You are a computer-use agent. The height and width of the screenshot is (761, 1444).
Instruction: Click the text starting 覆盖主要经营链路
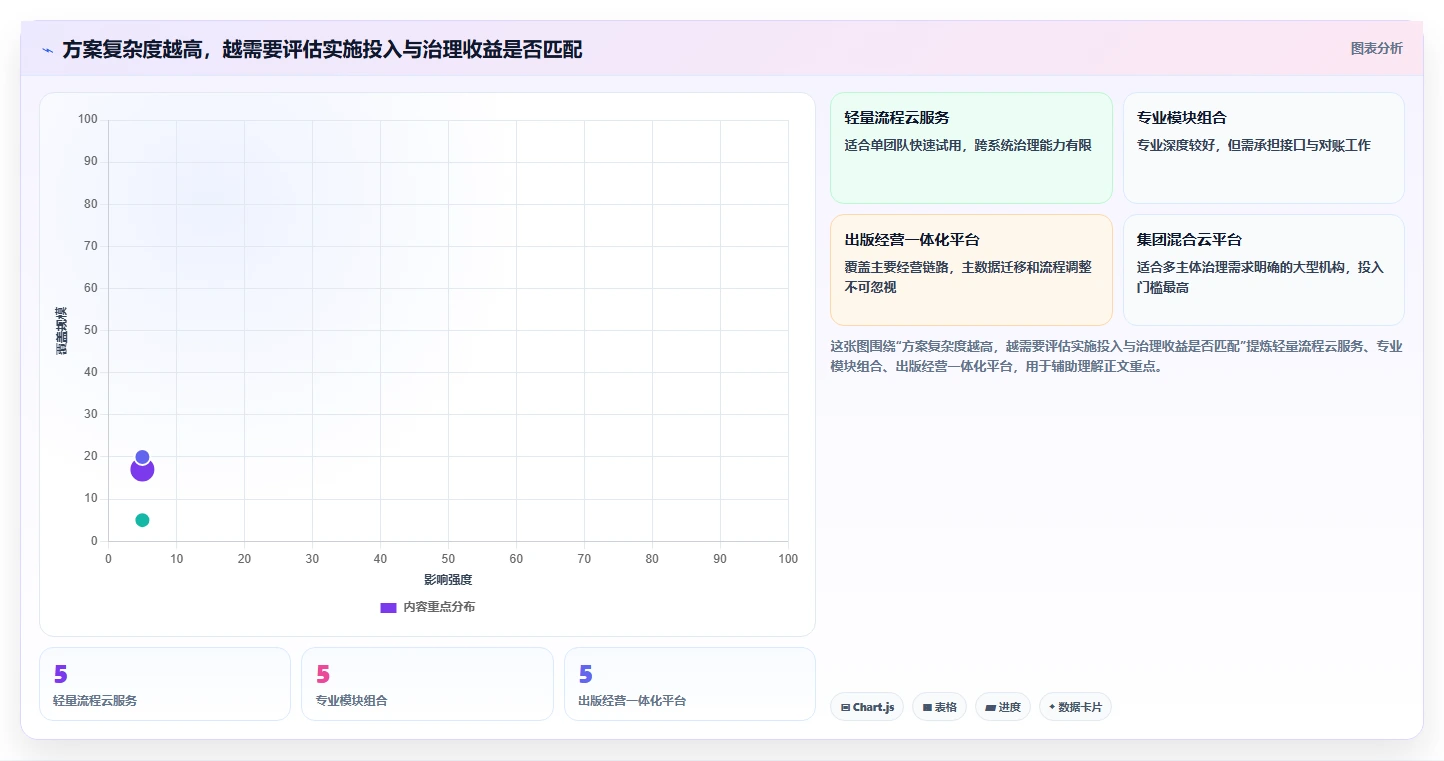(x=968, y=277)
